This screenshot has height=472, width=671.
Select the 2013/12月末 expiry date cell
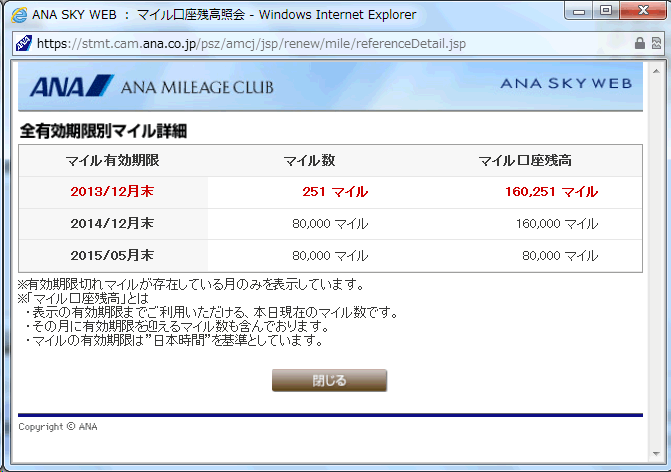112,191
